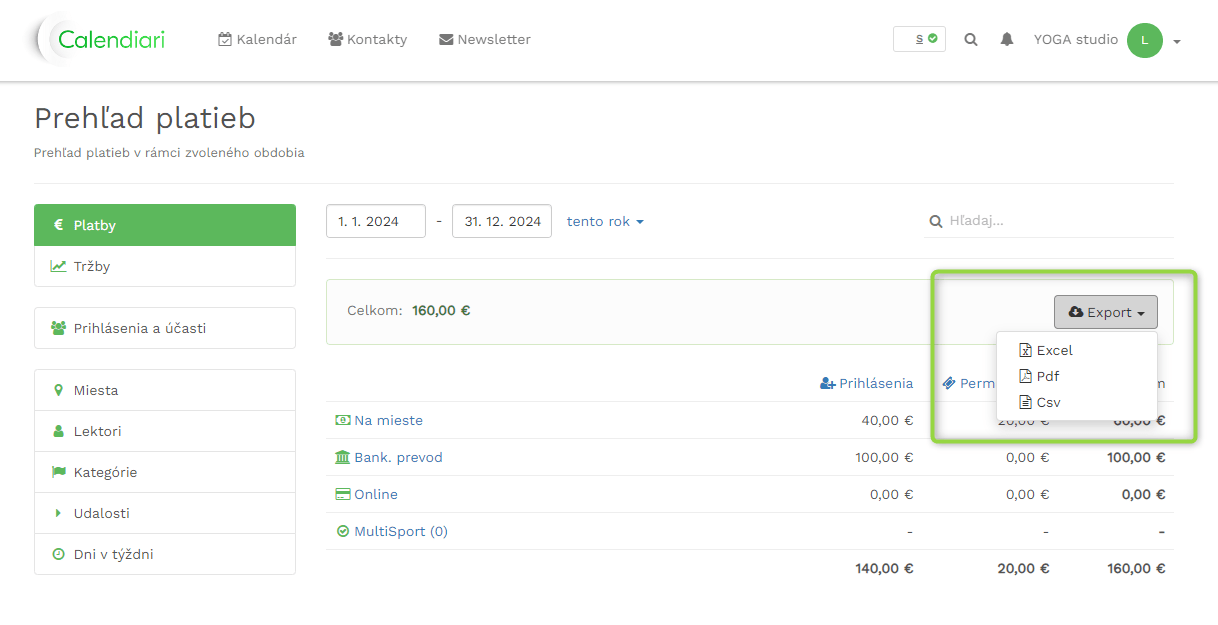Viewport: 1218px width, 625px height.
Task: Click the envelope icon beside Newsletter
Action: 446,40
